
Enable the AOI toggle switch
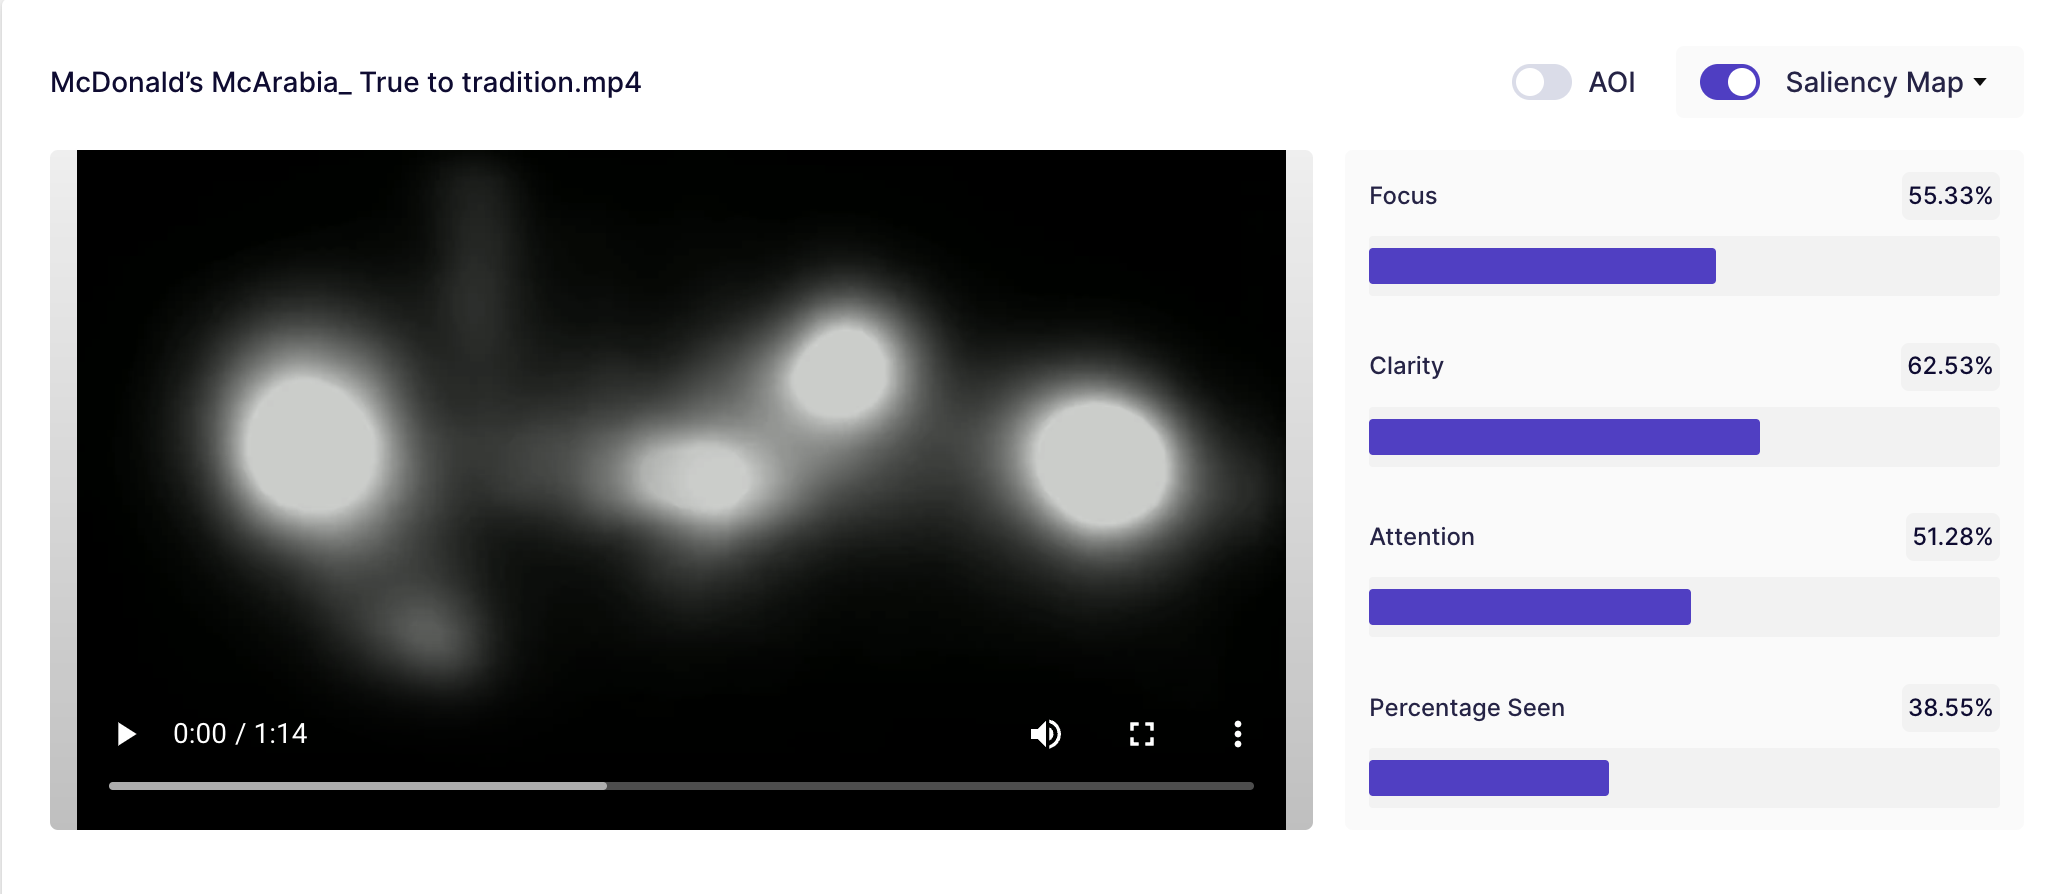(1541, 82)
